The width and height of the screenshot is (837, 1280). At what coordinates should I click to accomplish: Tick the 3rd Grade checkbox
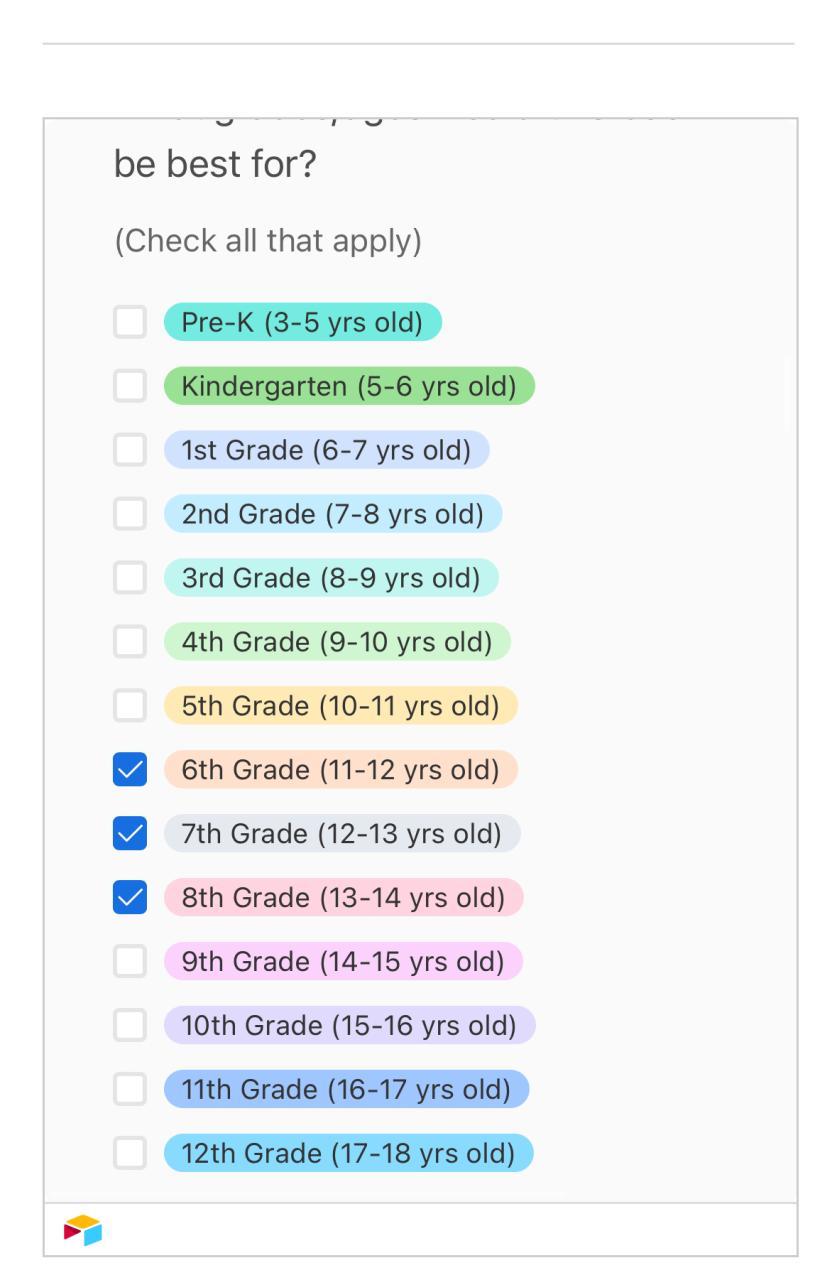click(130, 578)
